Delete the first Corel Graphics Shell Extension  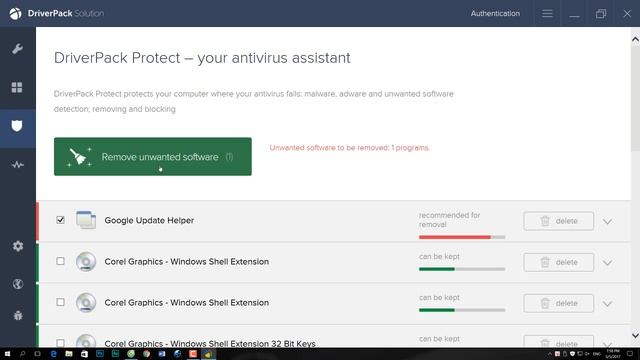point(558,262)
